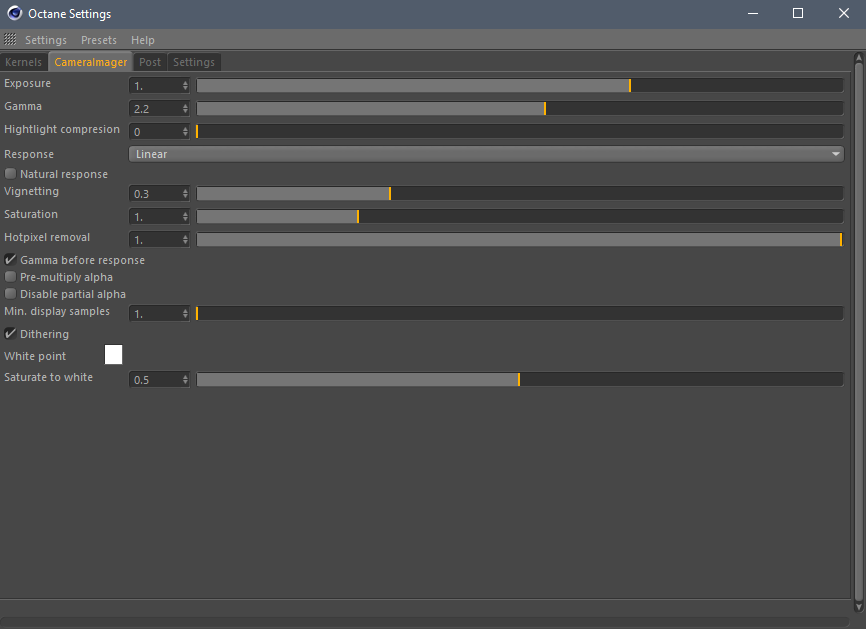Uncheck Gamma before response
Screen dimensions: 866x629
[x=10, y=260]
